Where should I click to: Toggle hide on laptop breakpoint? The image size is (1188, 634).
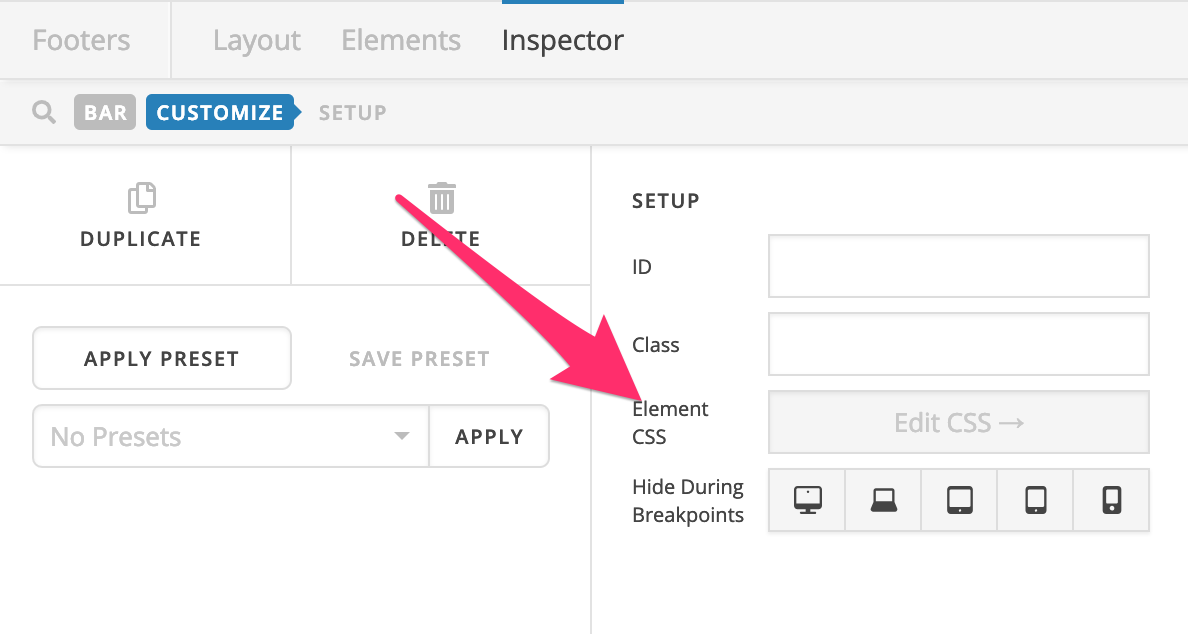[x=883, y=500]
